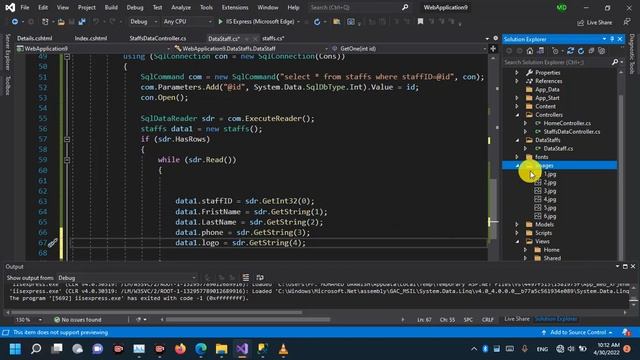Click the taskbar search icon
This screenshot has height=360, width=640.
[36, 349]
